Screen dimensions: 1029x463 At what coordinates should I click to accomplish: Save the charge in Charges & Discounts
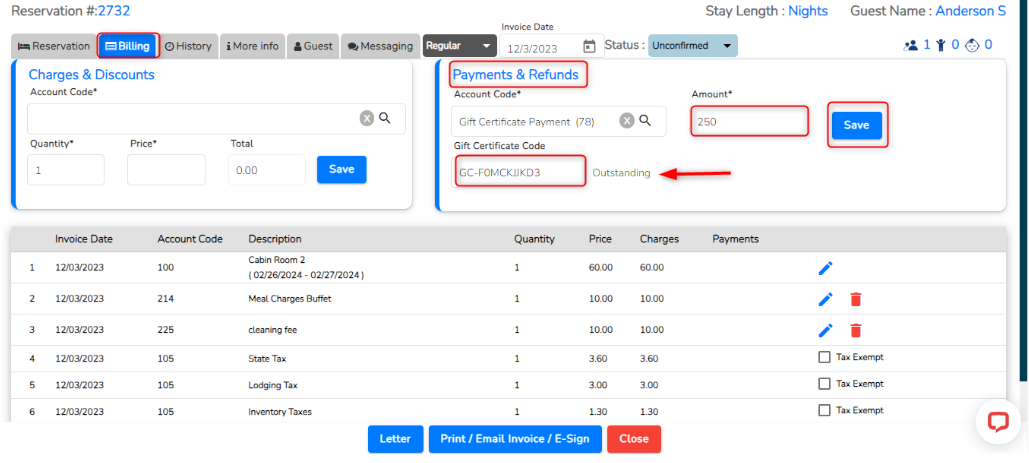pyautogui.click(x=341, y=169)
